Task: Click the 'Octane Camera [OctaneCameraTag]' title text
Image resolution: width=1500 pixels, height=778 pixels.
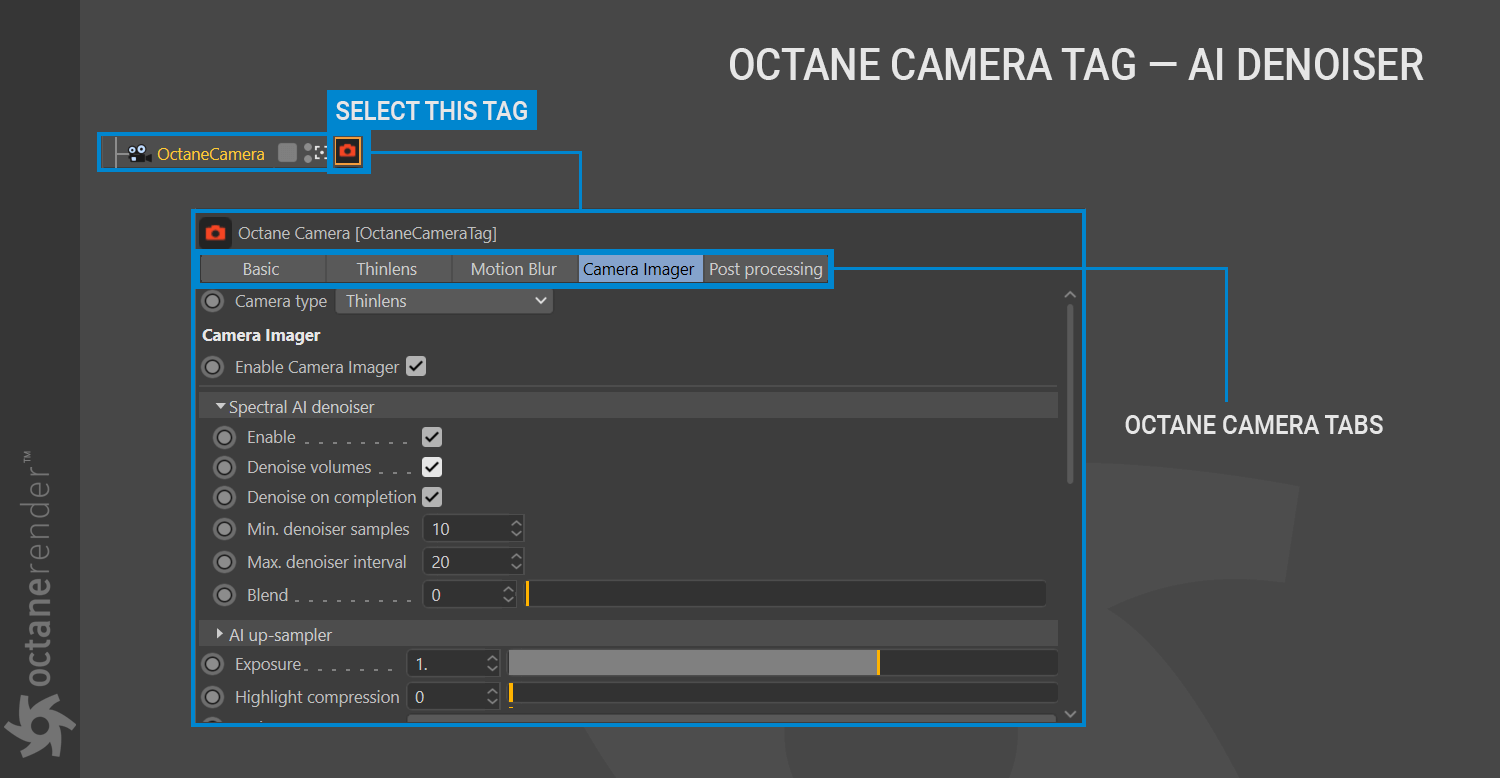Action: pos(367,233)
